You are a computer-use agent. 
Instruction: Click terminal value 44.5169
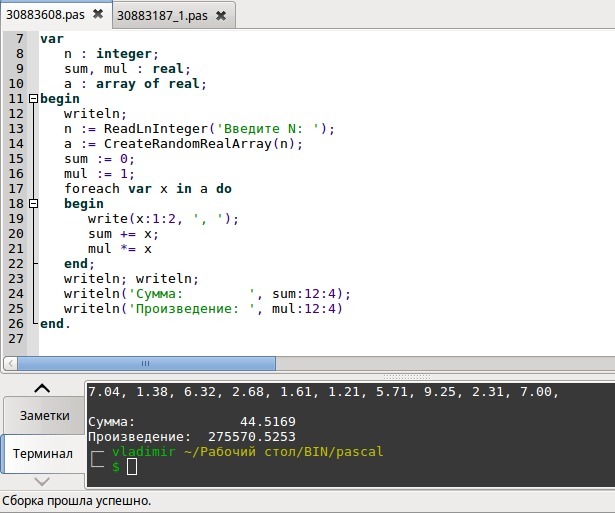[267, 422]
